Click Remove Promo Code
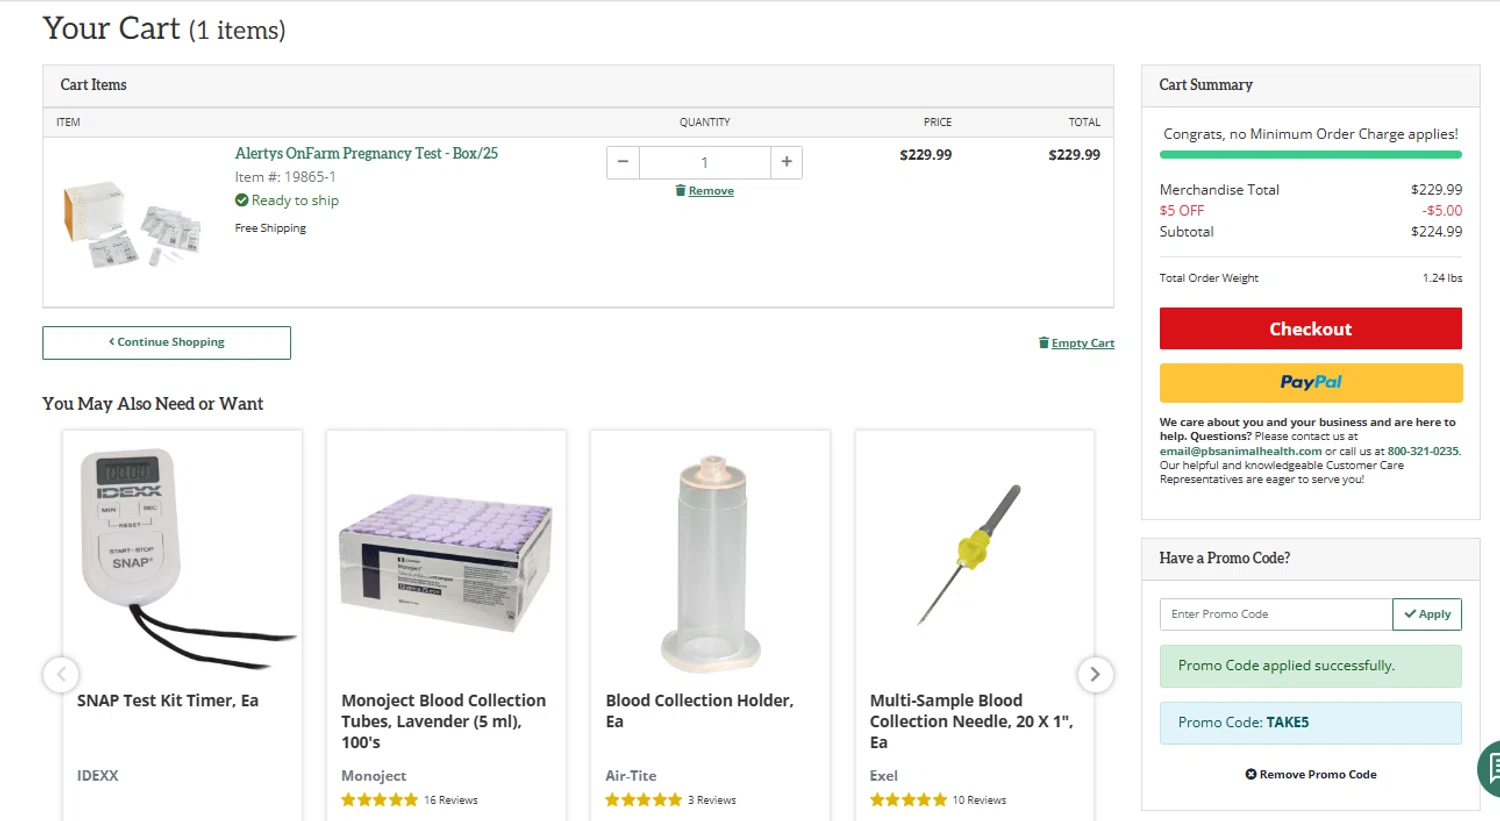 coord(1311,774)
